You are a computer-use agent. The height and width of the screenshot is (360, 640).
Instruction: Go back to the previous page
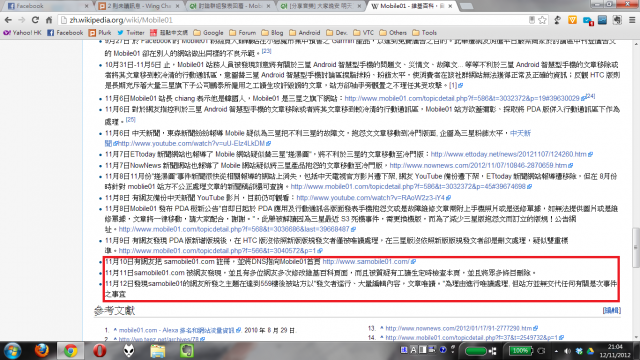(x=8, y=20)
